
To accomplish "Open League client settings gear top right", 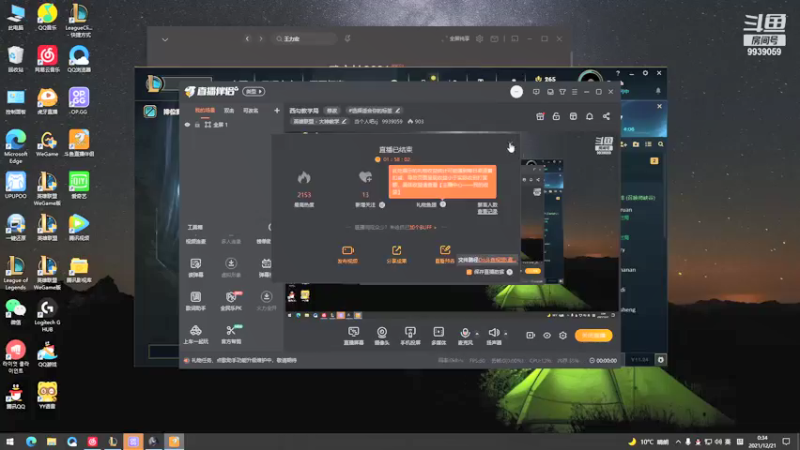I will 645,73.
